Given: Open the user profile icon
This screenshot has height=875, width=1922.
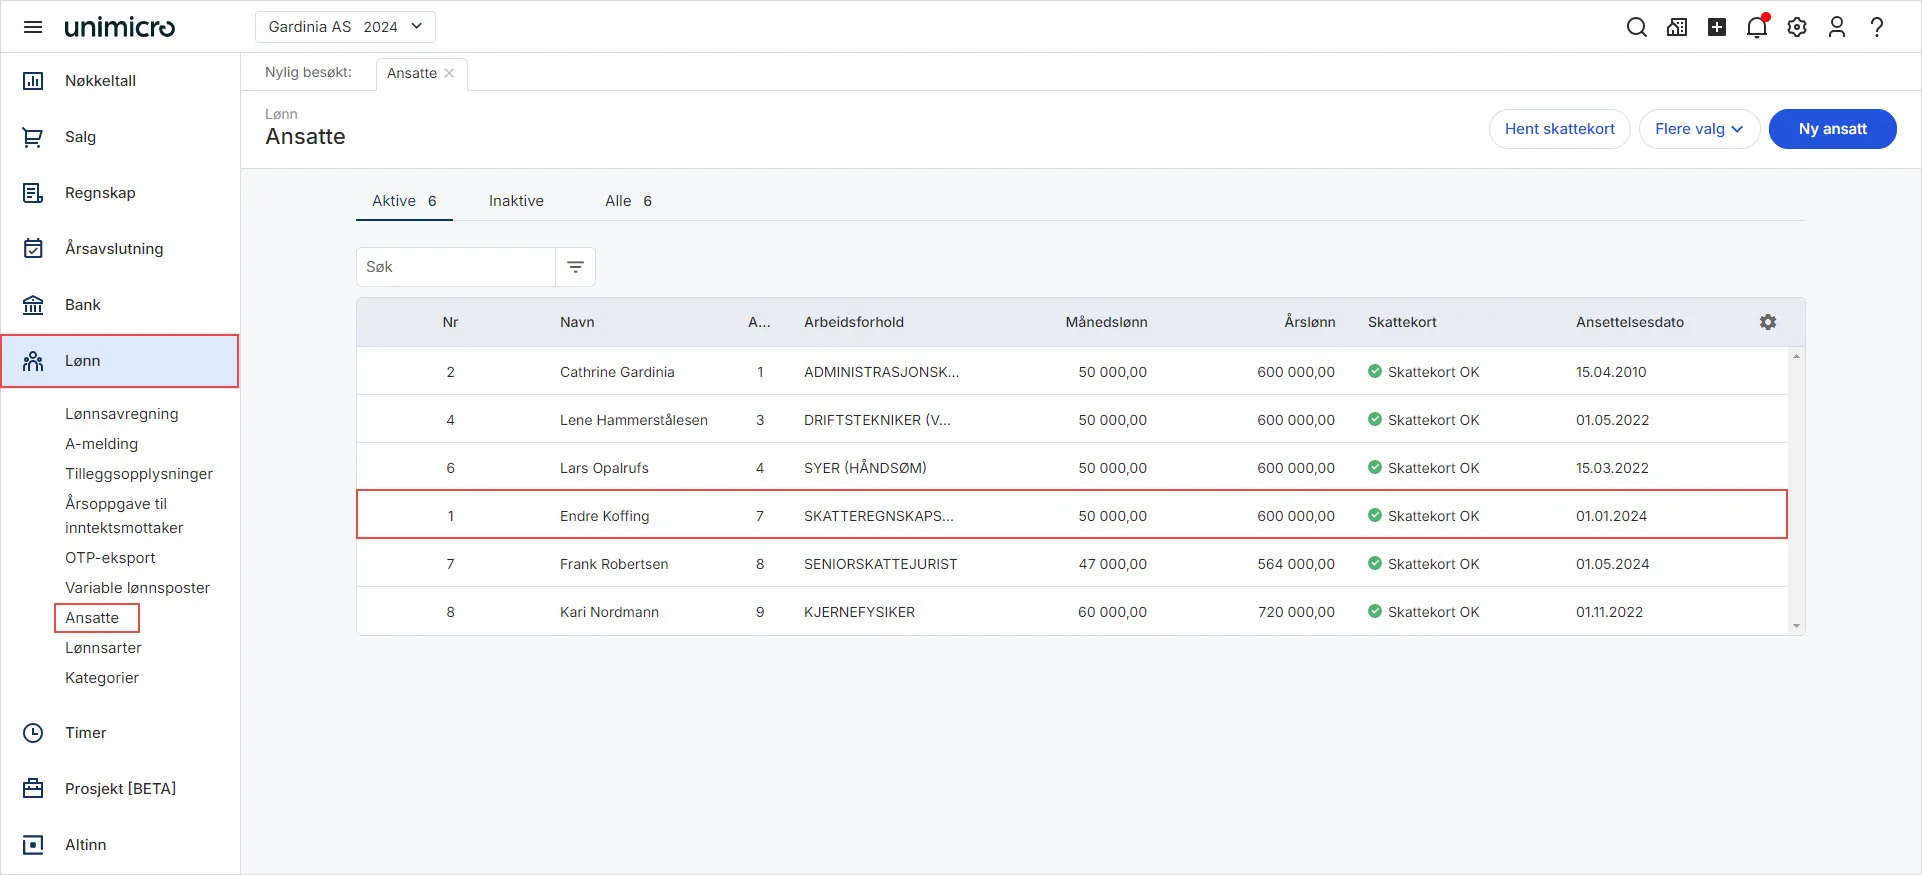Looking at the screenshot, I should pyautogui.click(x=1837, y=27).
